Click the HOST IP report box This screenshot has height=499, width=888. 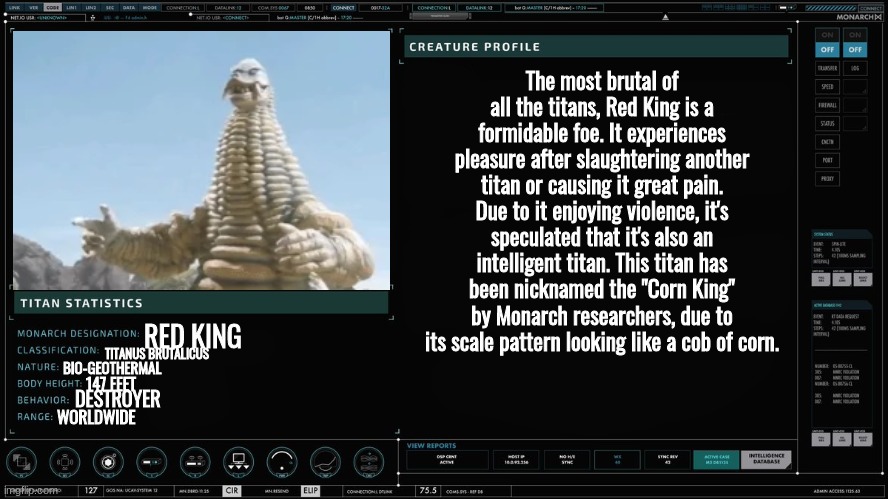(x=515, y=459)
